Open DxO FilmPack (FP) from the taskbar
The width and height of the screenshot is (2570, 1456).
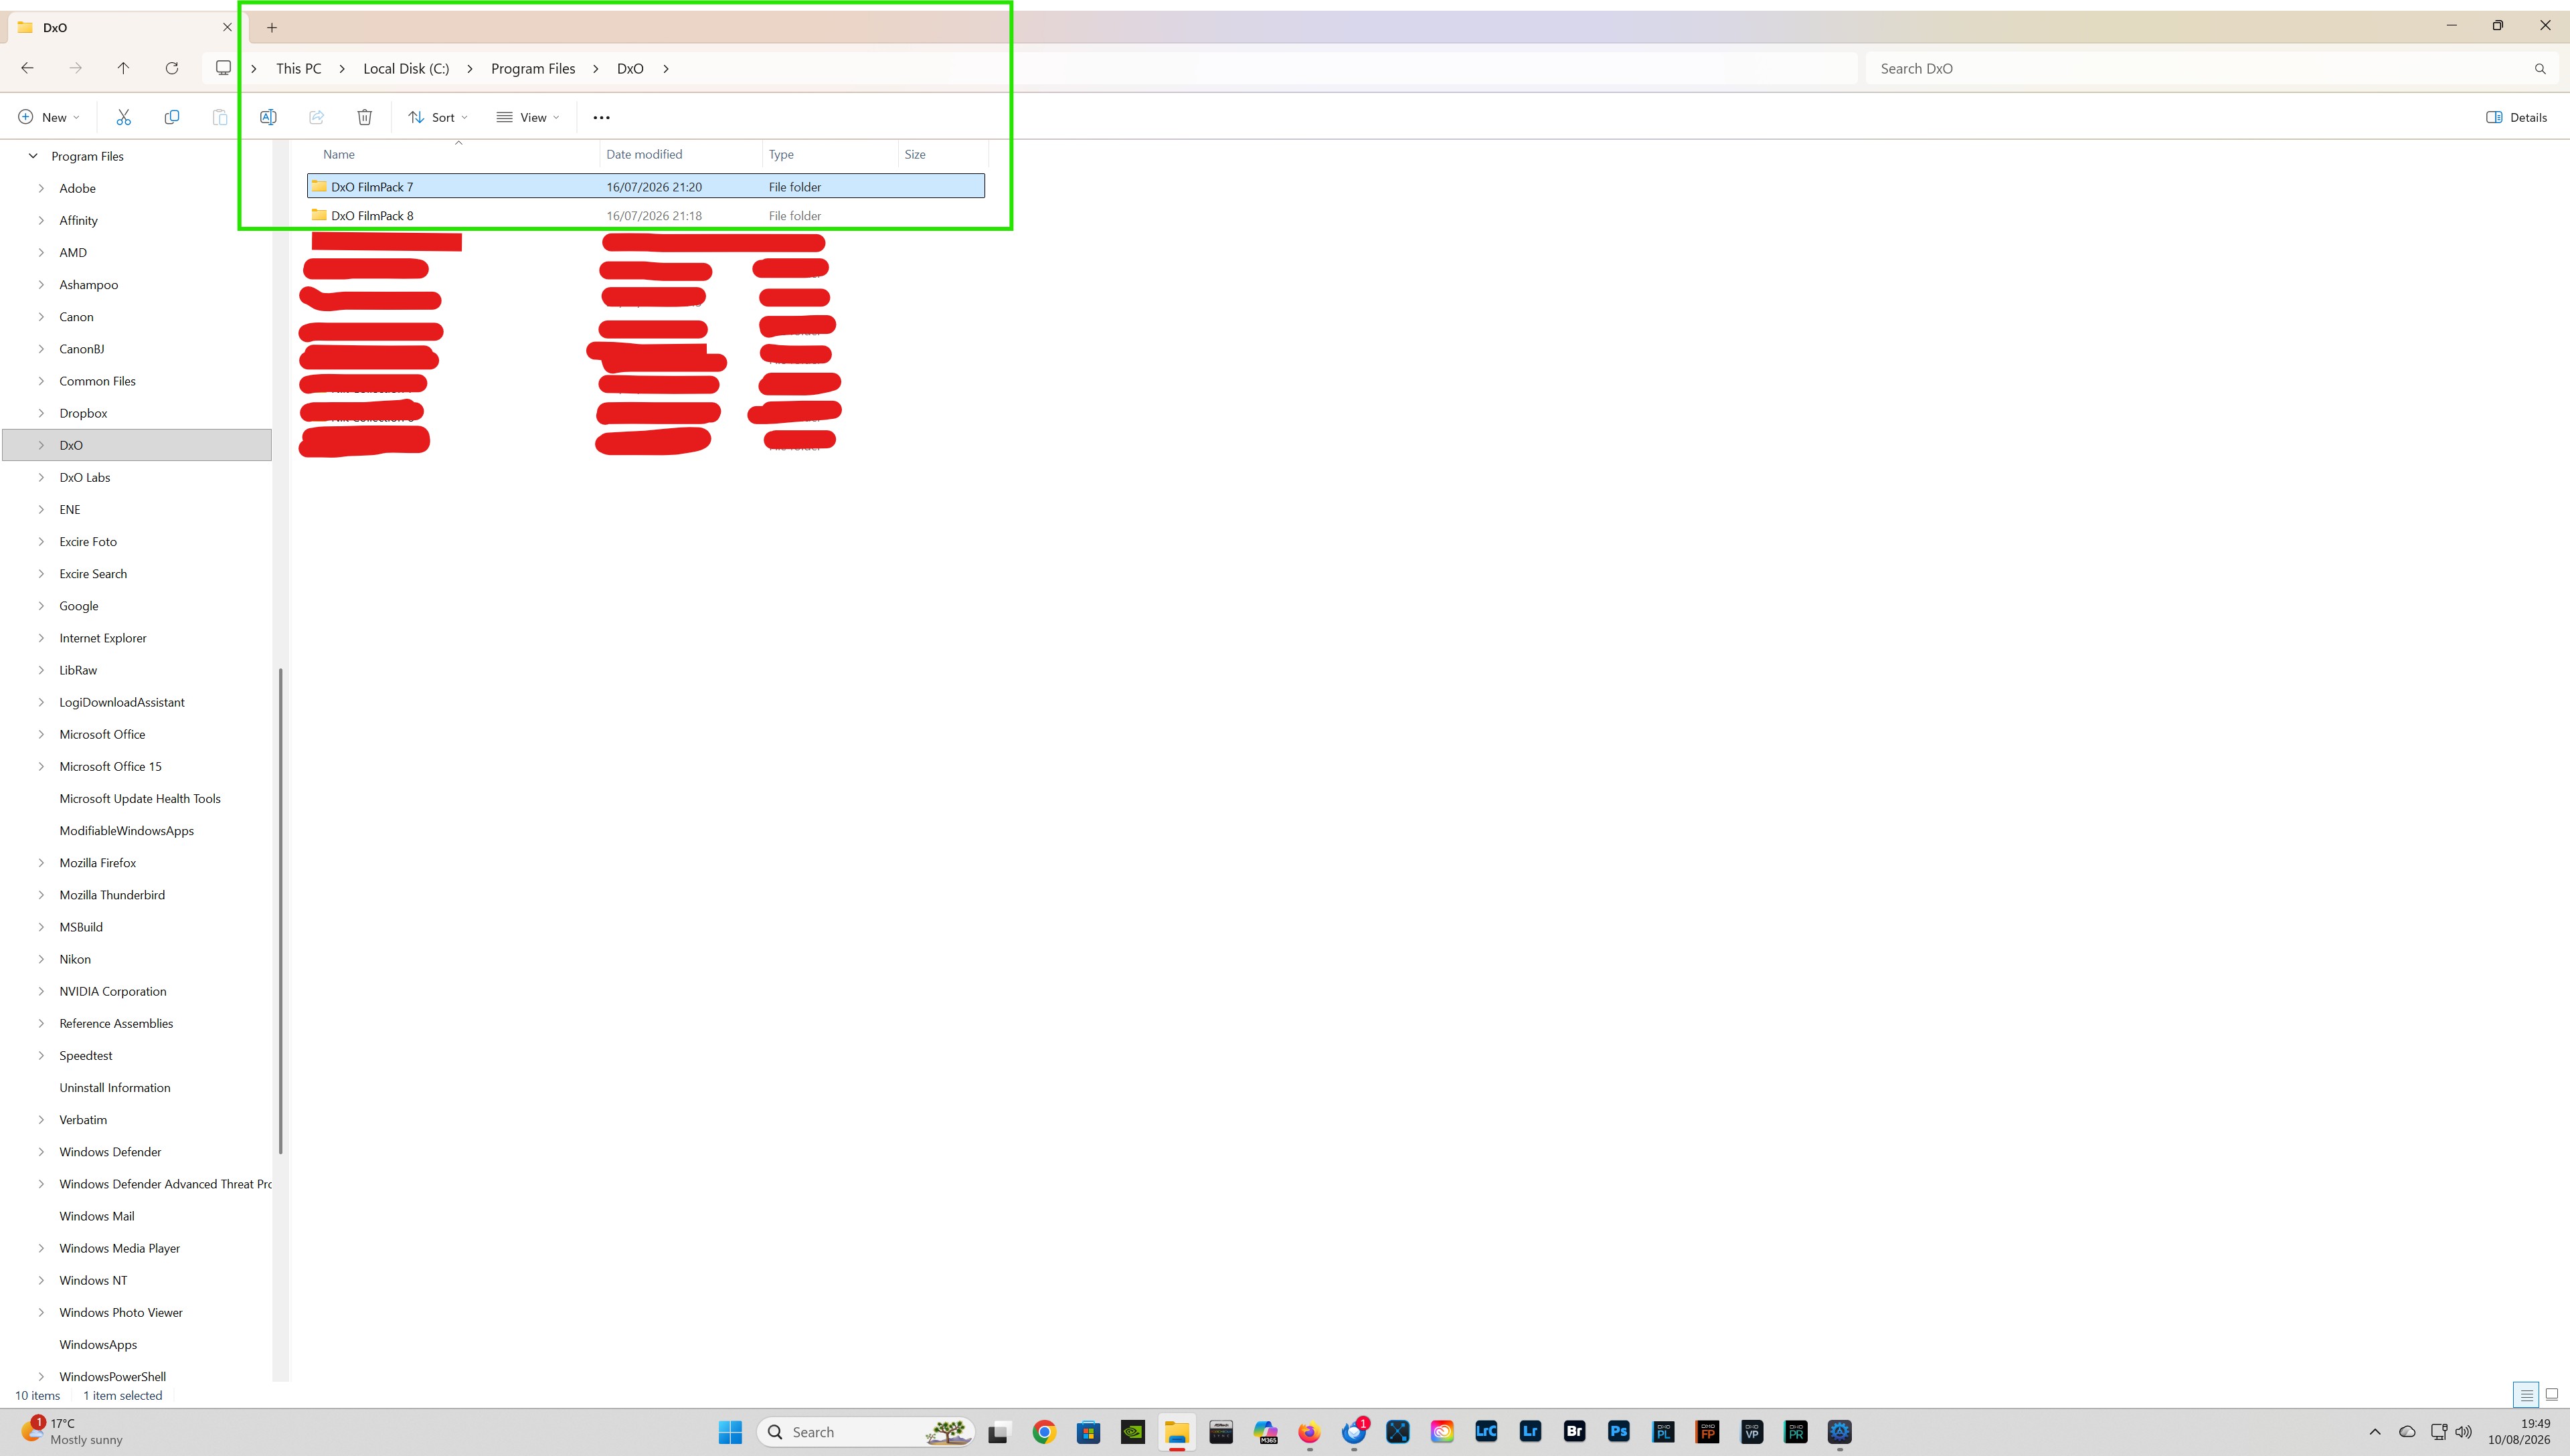pyautogui.click(x=1707, y=1432)
